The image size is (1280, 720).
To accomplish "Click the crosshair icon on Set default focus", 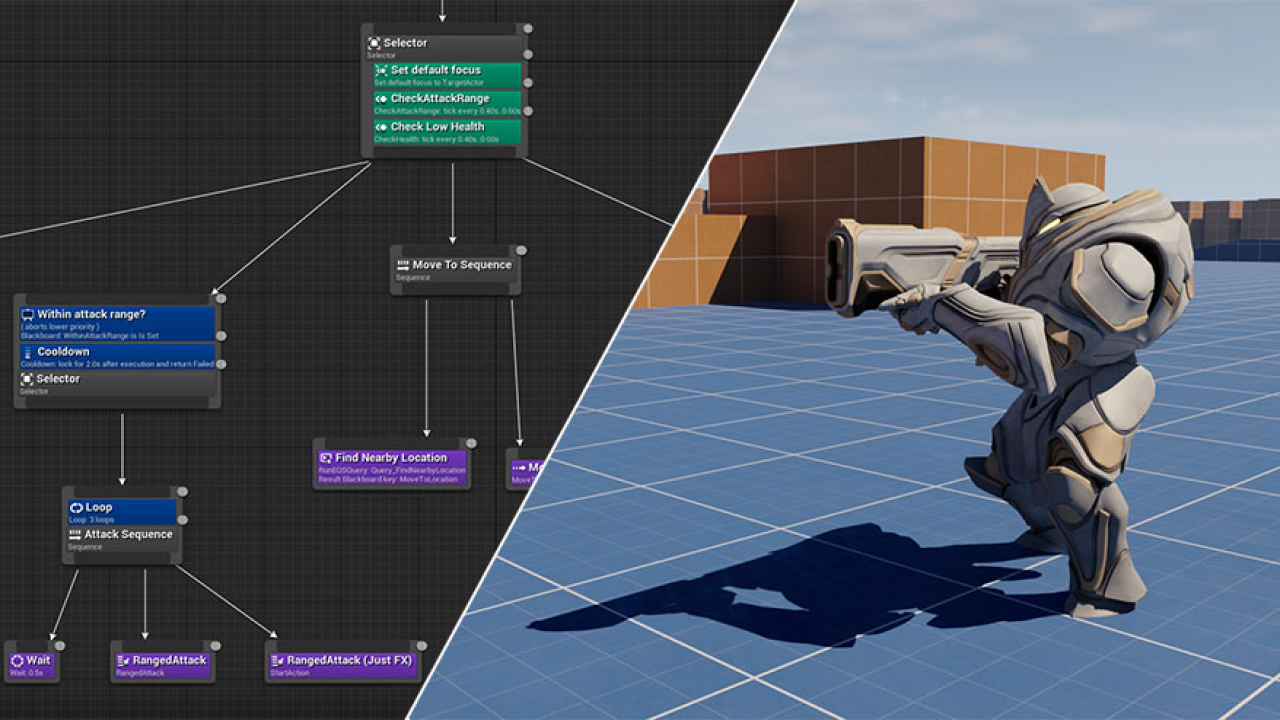I will click(x=382, y=71).
